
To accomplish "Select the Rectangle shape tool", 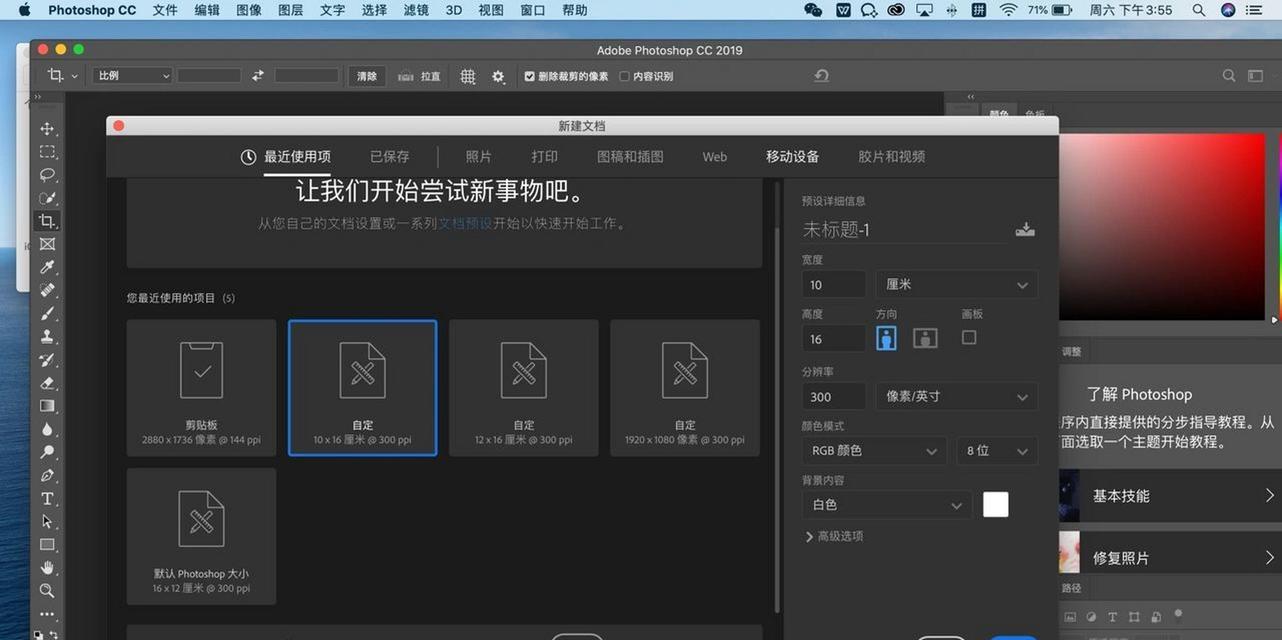I will (x=47, y=545).
